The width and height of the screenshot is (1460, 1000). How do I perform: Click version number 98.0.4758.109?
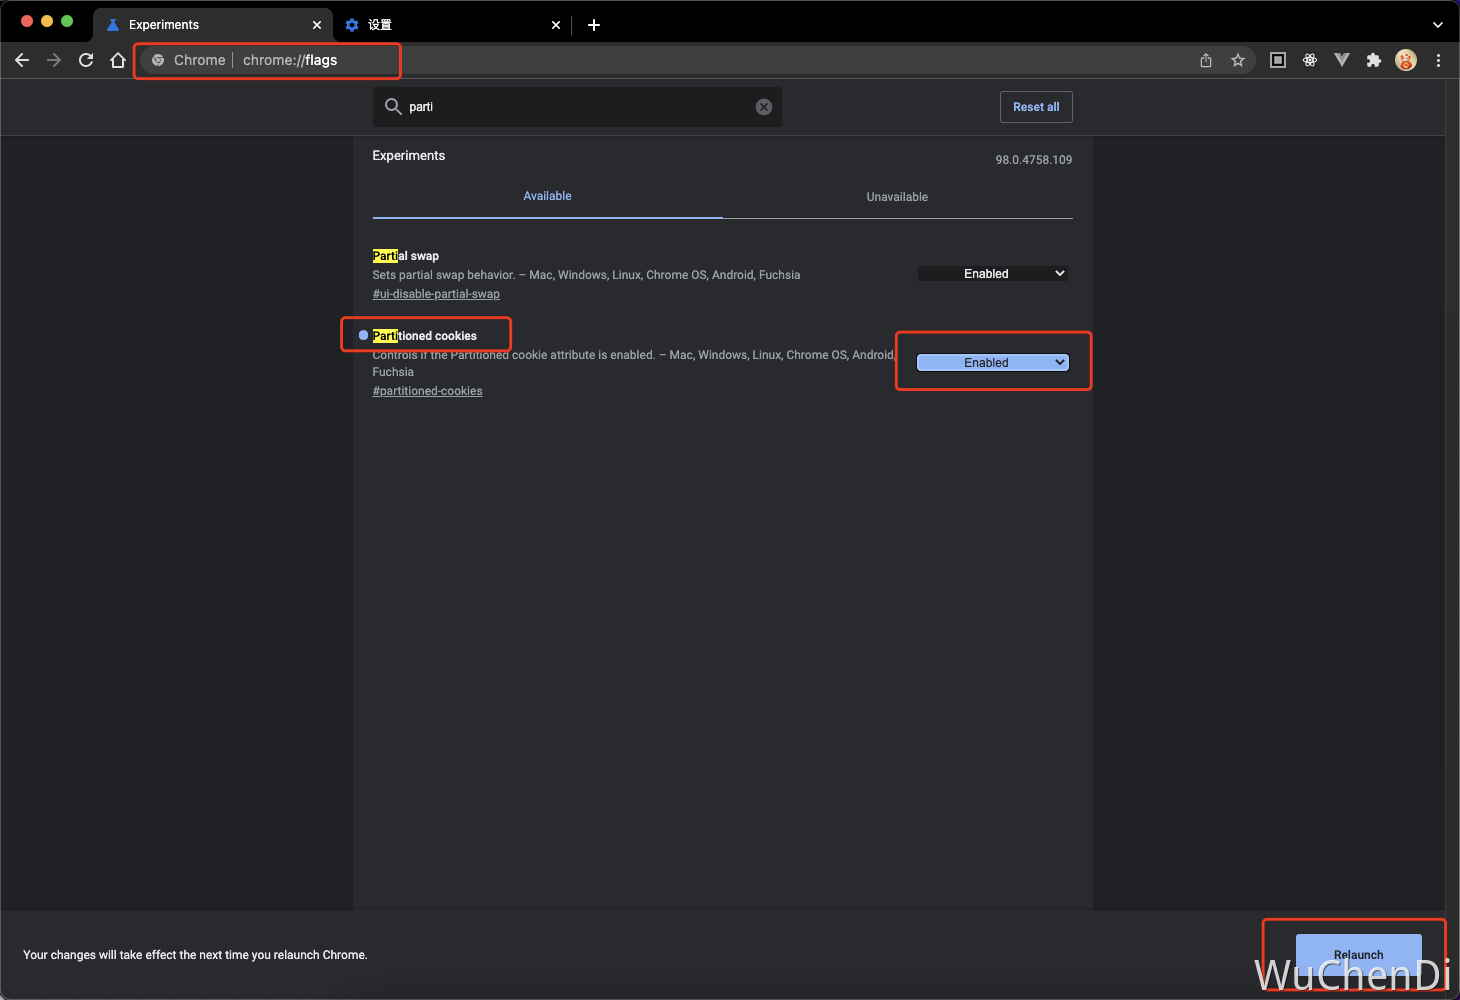(1034, 160)
